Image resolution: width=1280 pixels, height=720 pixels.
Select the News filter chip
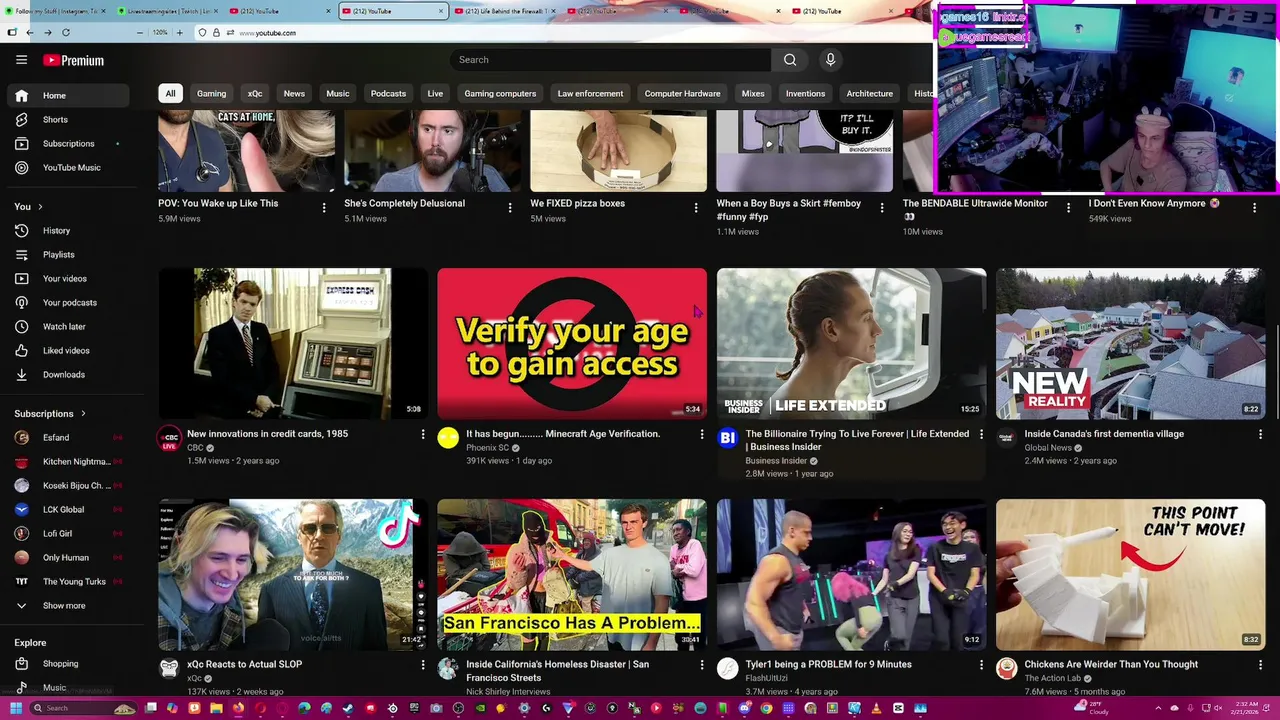(294, 93)
